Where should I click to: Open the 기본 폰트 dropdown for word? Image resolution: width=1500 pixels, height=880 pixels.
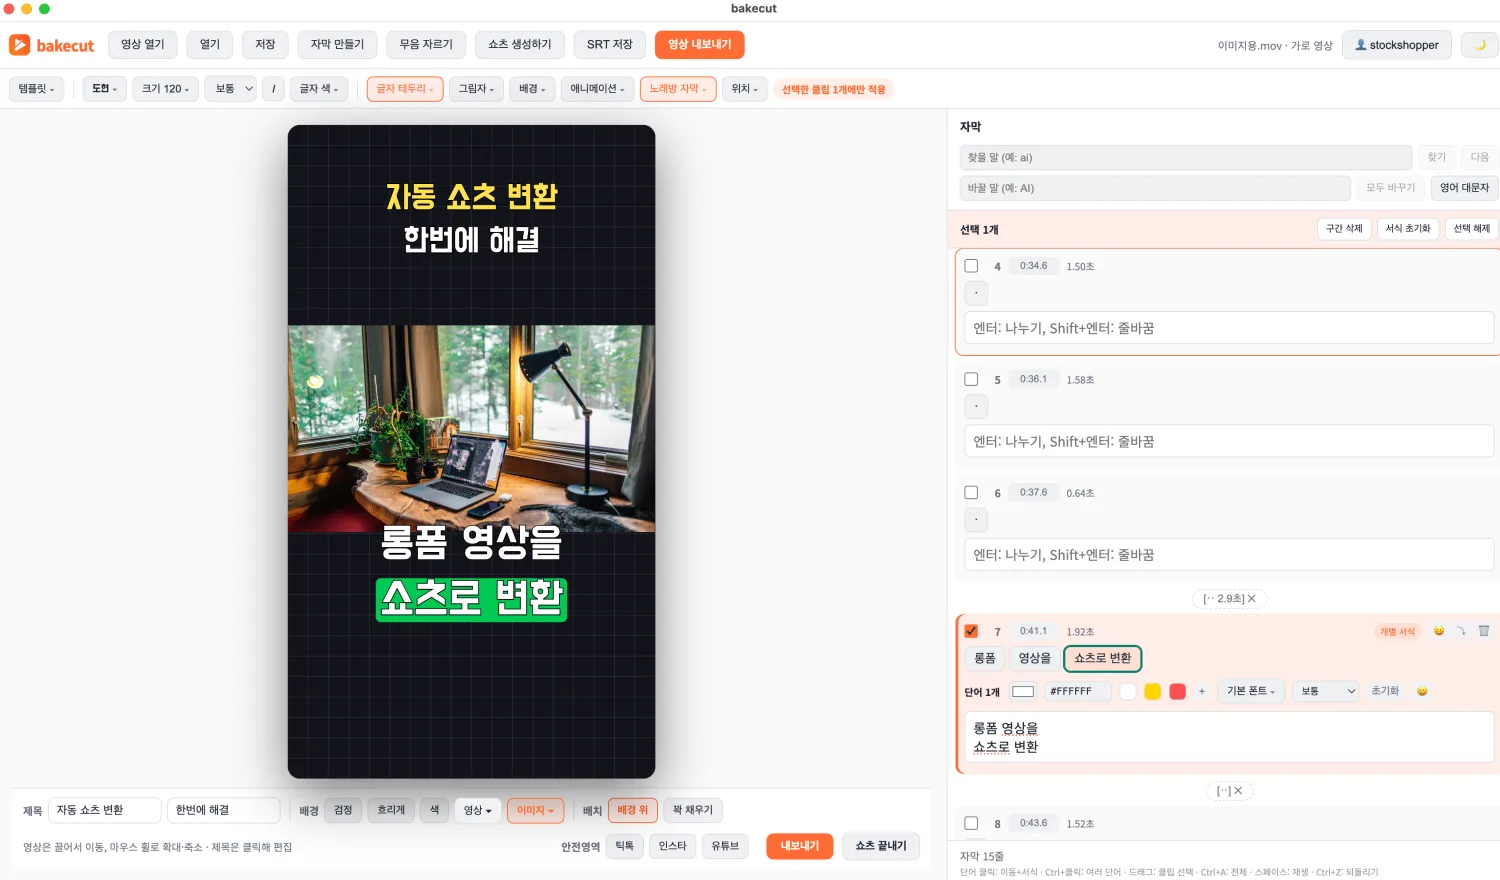click(1251, 691)
